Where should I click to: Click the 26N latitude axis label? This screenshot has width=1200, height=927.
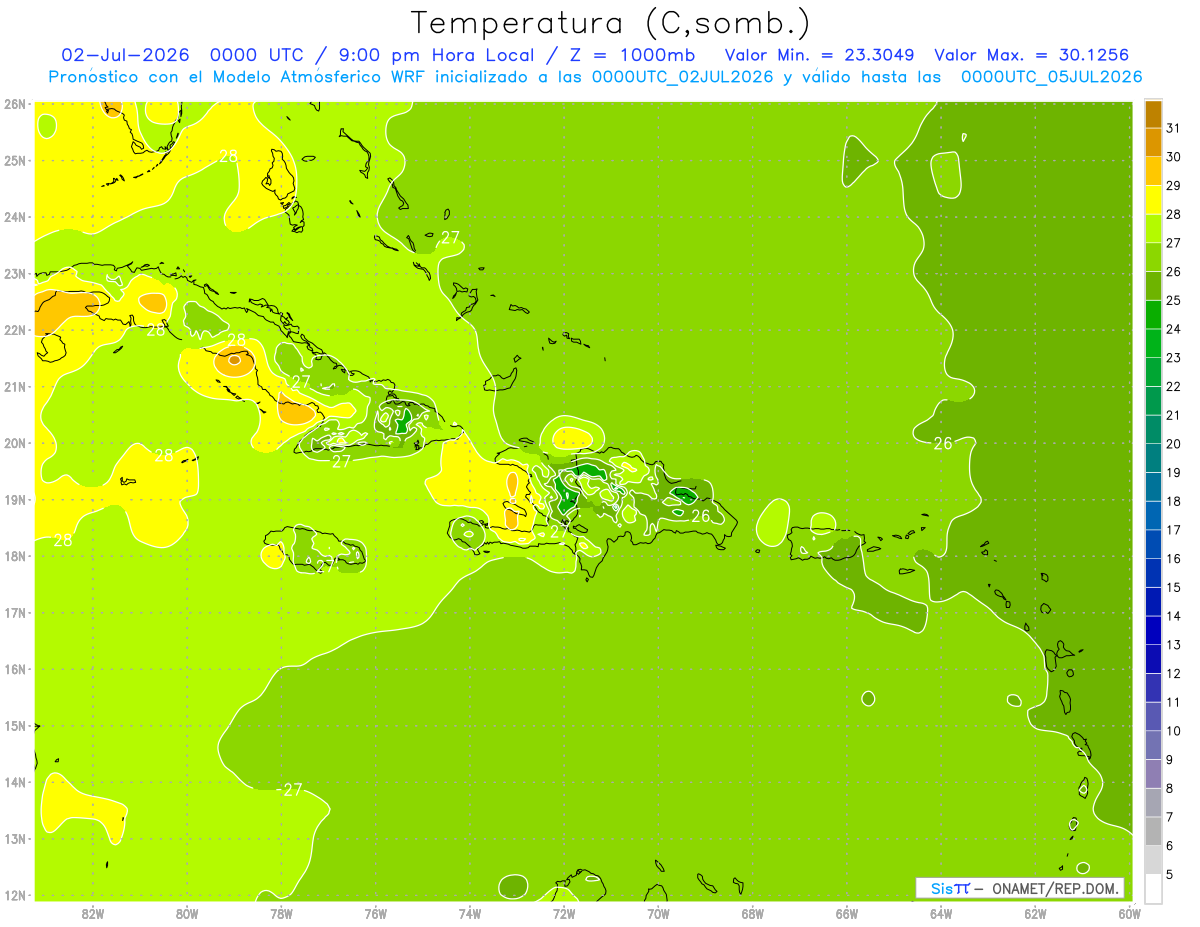coord(14,104)
